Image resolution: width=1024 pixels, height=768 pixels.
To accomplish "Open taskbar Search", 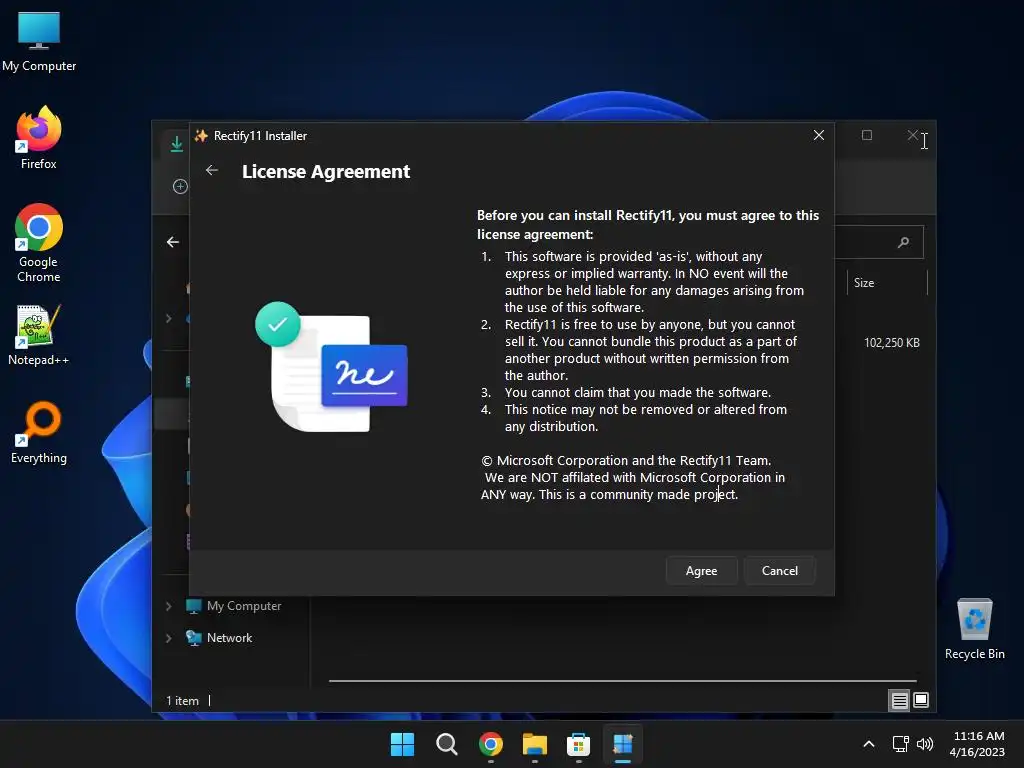I will coord(447,744).
